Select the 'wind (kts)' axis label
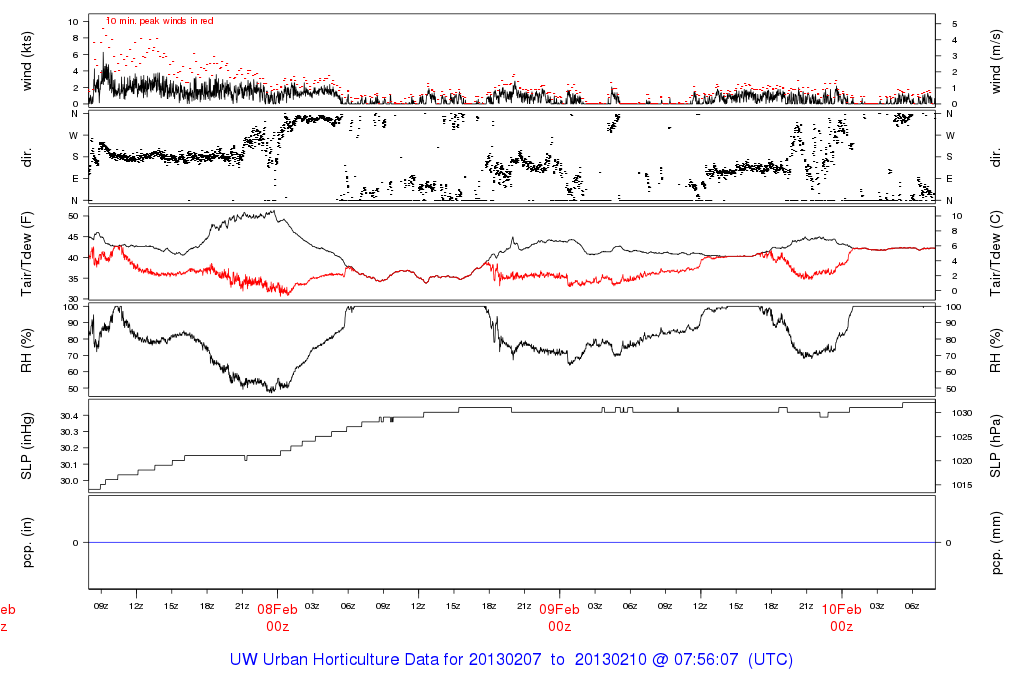The width and height of the screenshot is (1024, 700). [x=27, y=62]
